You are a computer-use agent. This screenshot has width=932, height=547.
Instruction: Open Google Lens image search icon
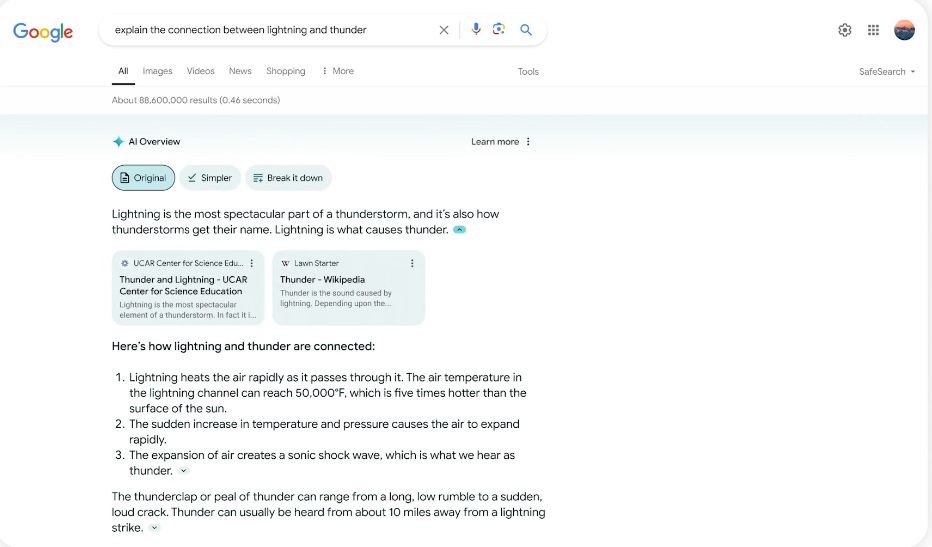click(x=499, y=29)
